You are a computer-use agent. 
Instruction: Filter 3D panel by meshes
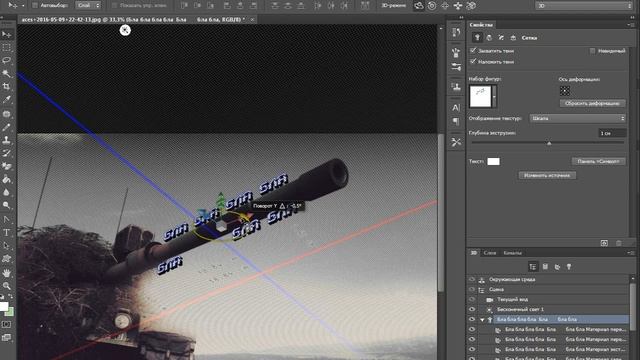545,267
